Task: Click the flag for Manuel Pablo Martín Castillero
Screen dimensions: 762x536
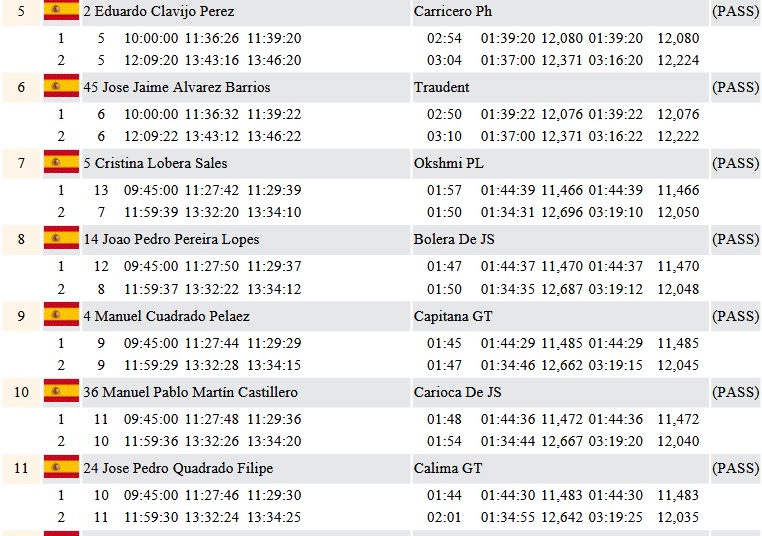Action: pos(61,392)
